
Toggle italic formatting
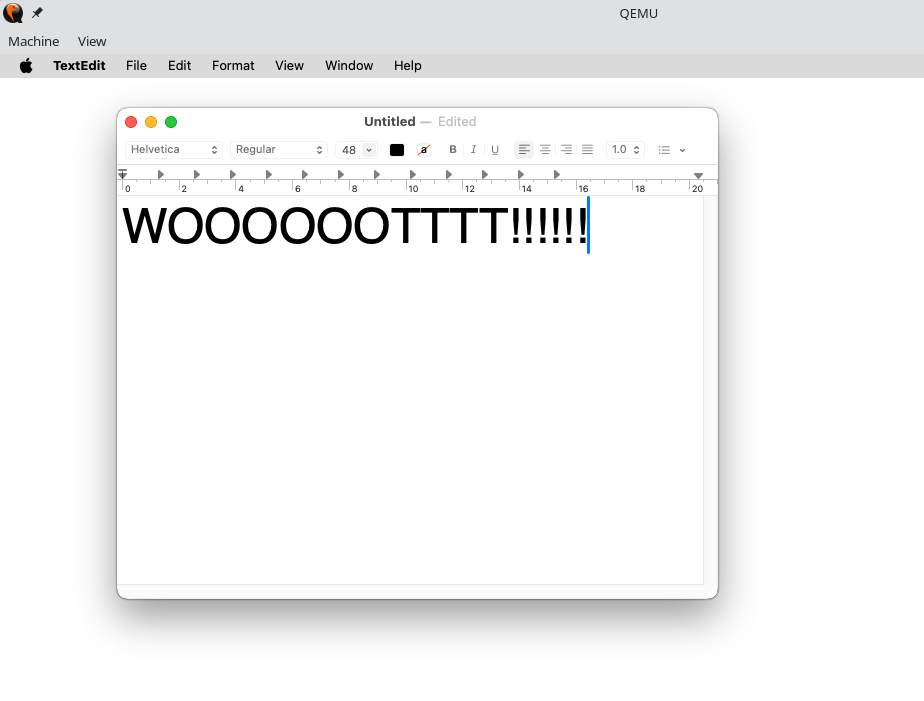coord(473,150)
